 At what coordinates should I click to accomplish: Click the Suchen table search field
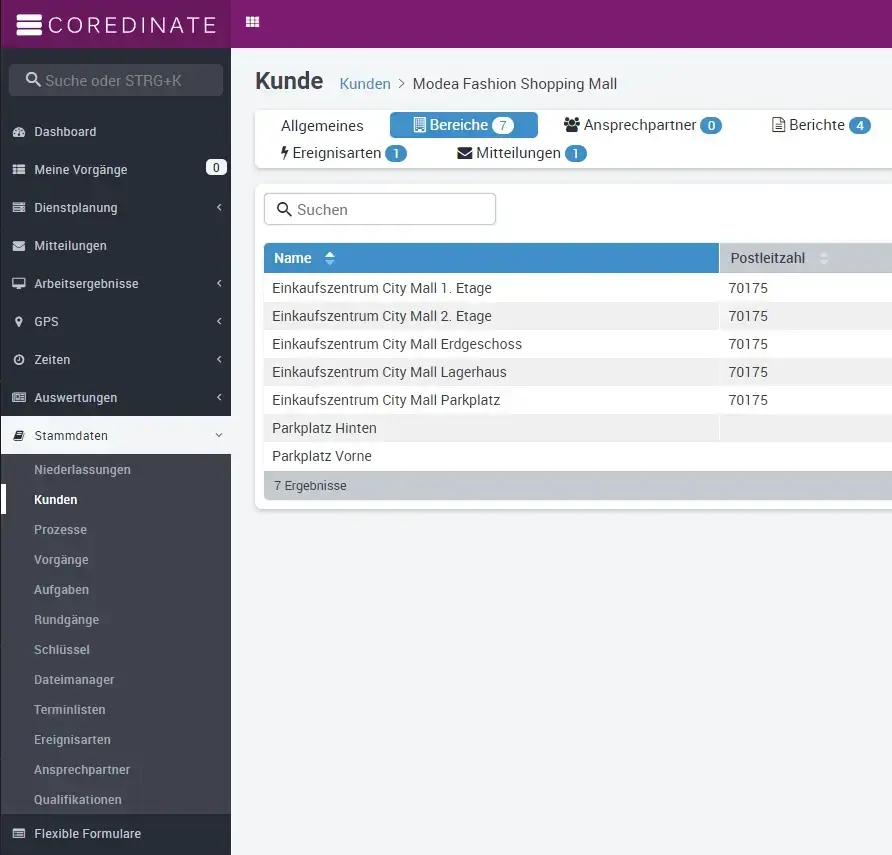380,209
